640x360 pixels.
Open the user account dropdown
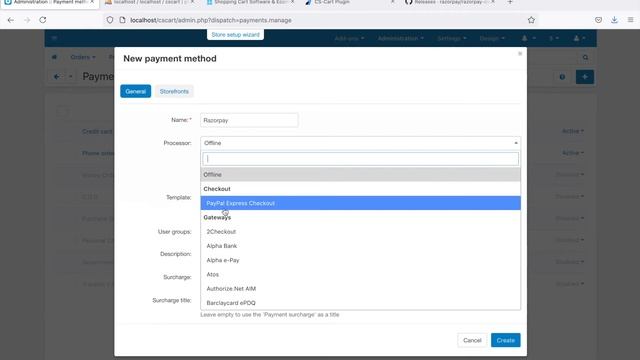point(579,38)
